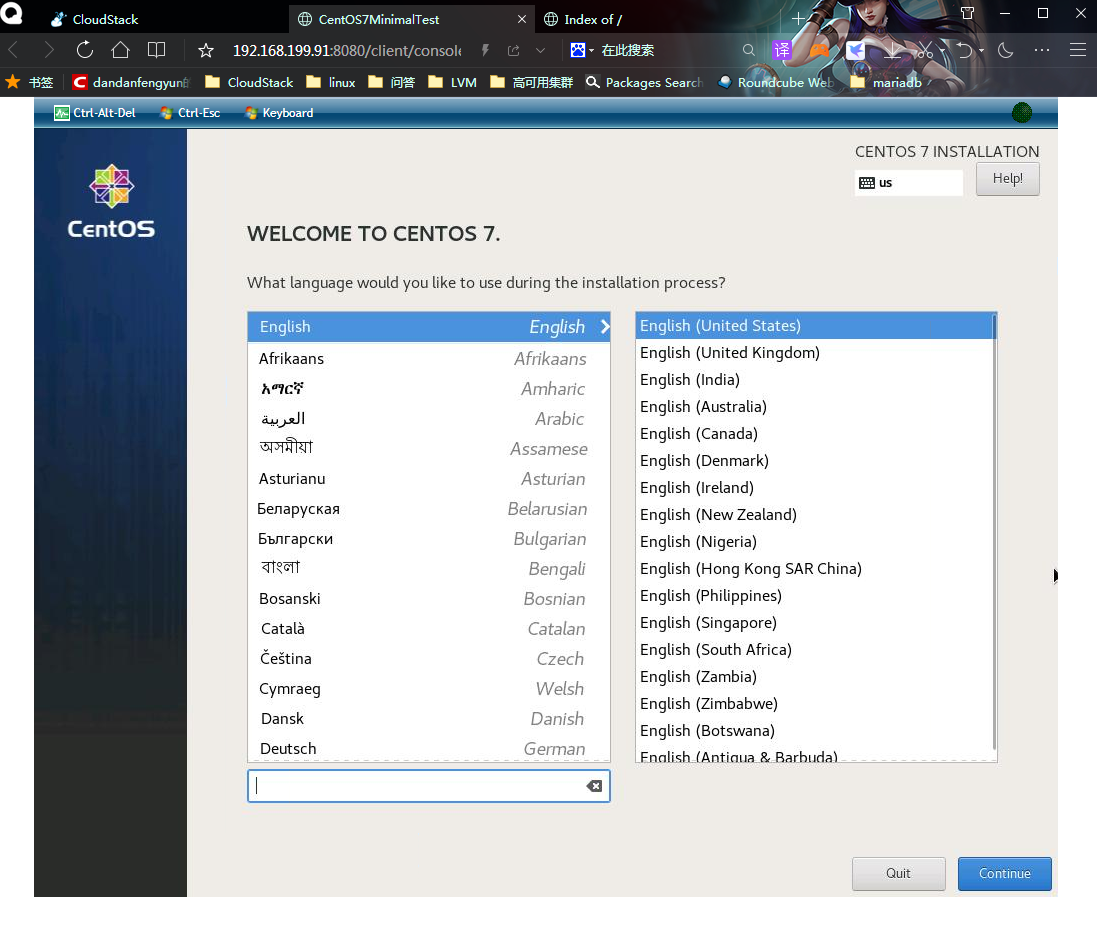Bookmark the page with the star icon
Viewport: 1097px width, 943px height.
point(206,50)
